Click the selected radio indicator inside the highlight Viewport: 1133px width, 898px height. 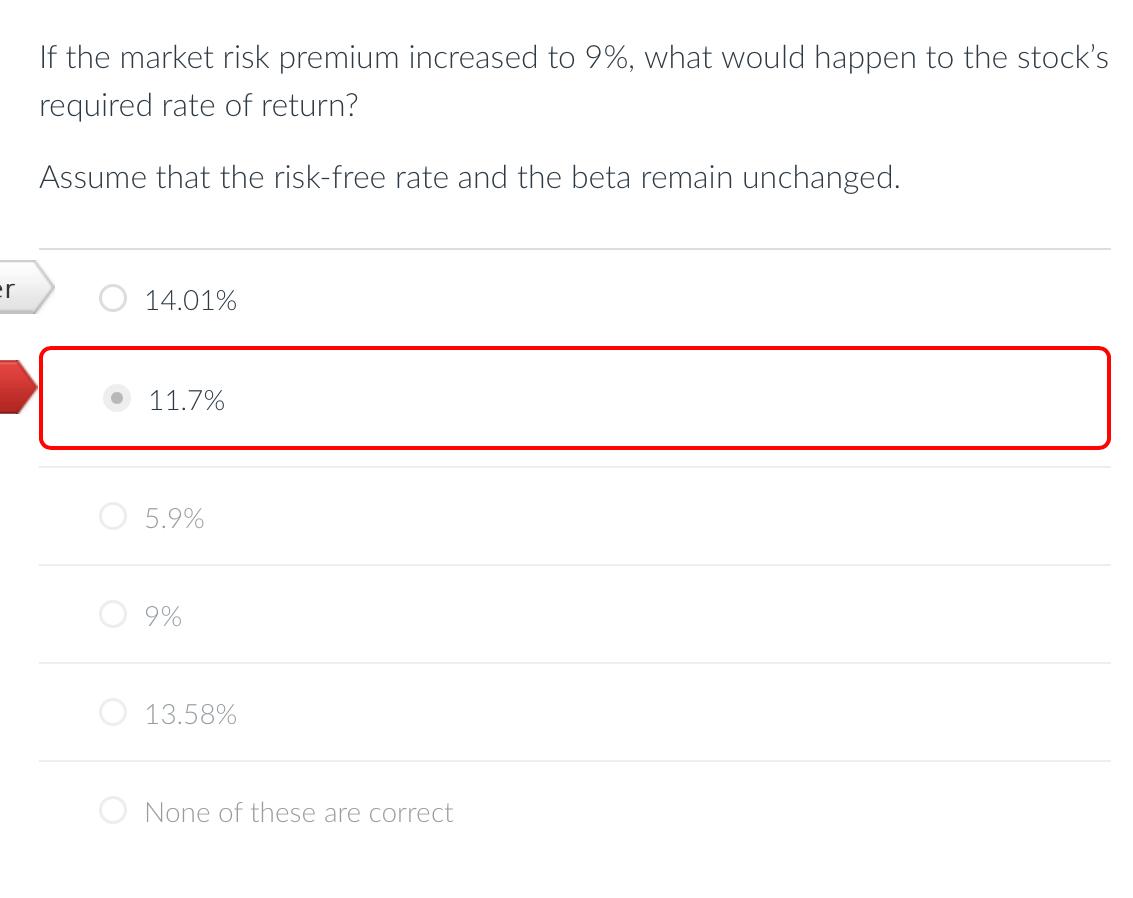(x=117, y=398)
